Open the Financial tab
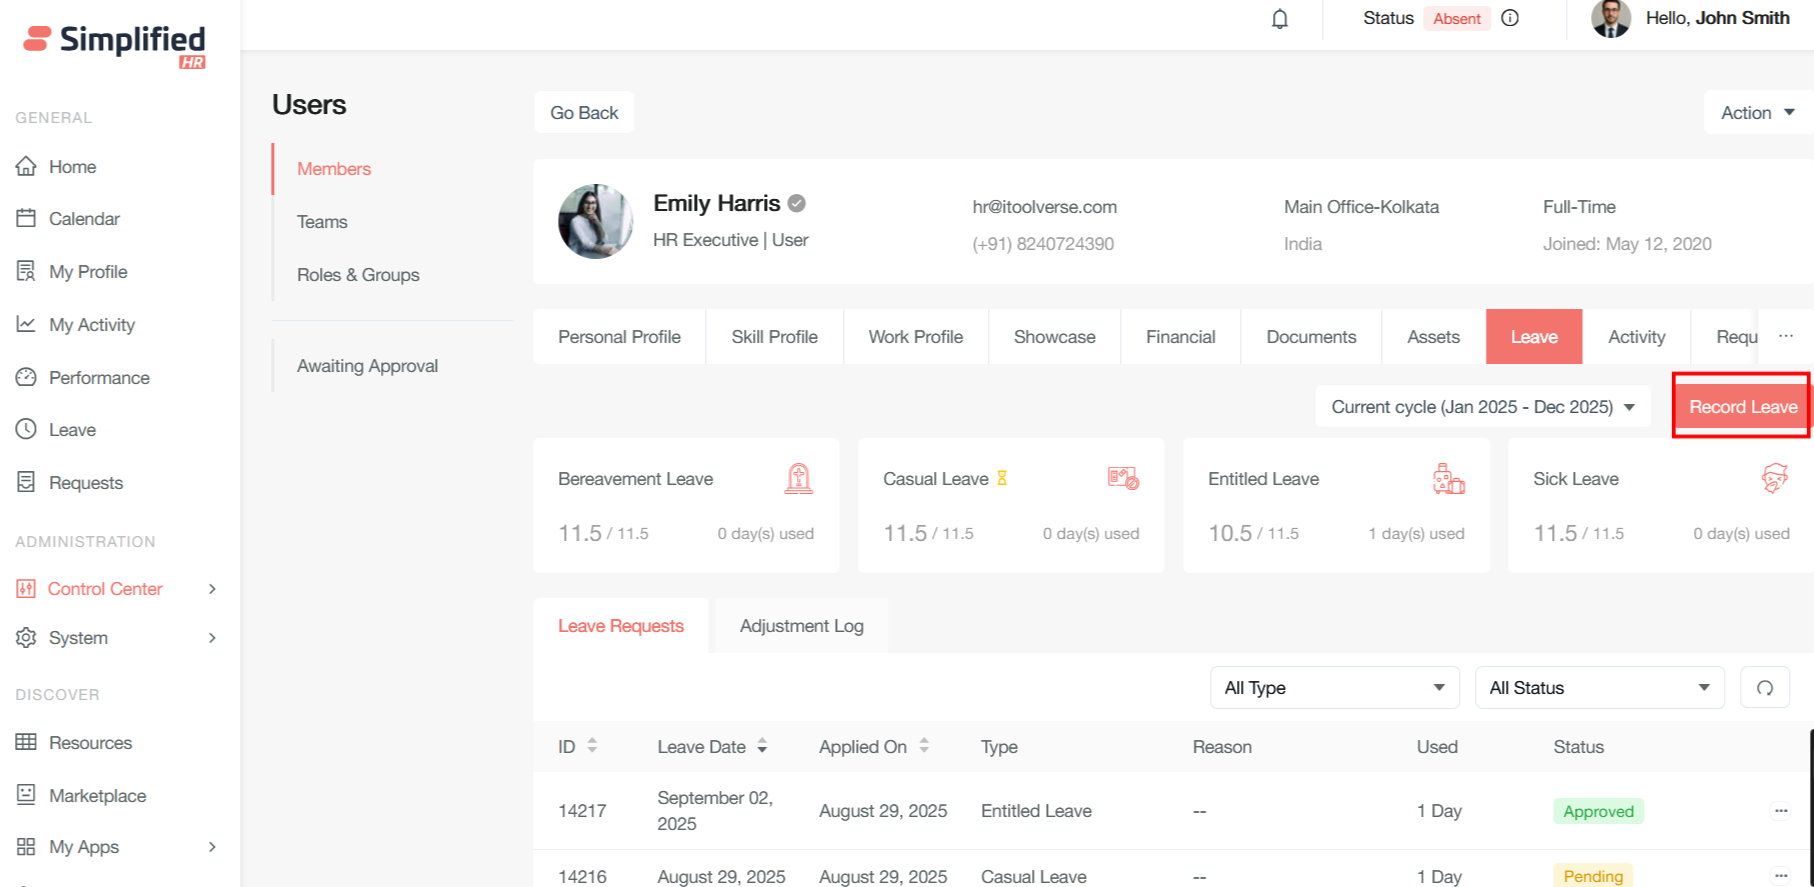Screen dimensions: 1814x887 click(x=1180, y=337)
